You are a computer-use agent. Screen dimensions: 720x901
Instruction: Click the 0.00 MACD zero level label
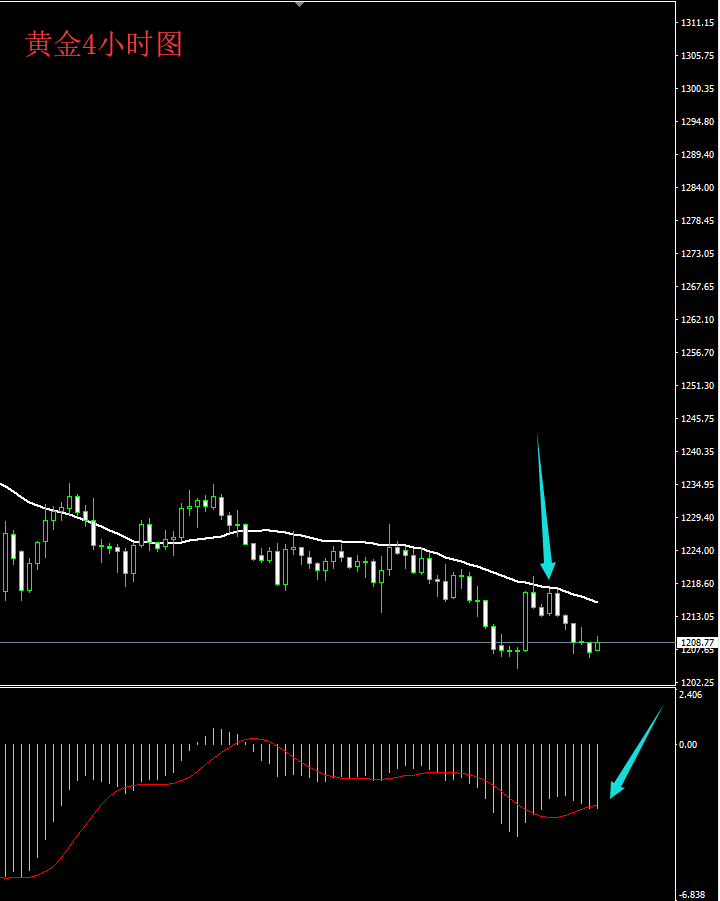688,744
